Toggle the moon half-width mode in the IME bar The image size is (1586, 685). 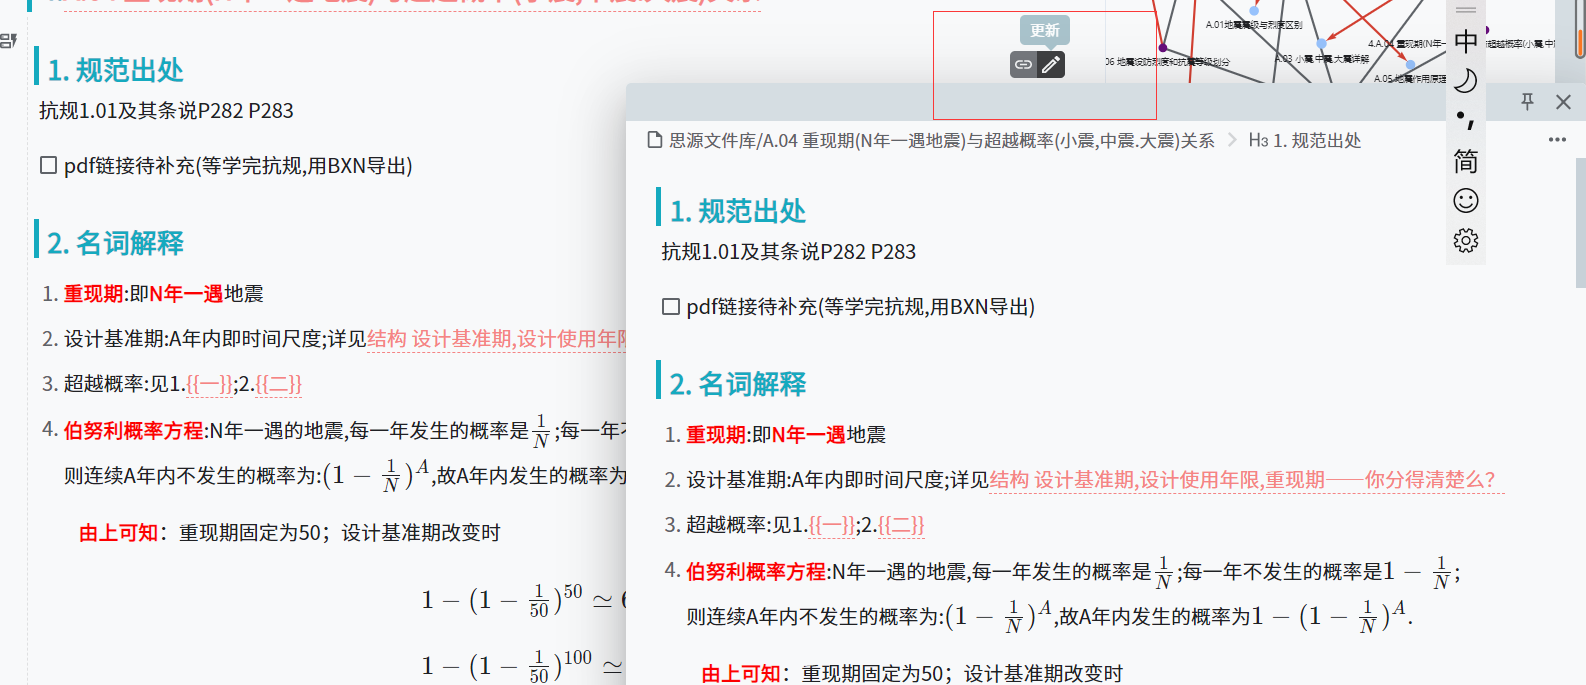pyautogui.click(x=1466, y=81)
